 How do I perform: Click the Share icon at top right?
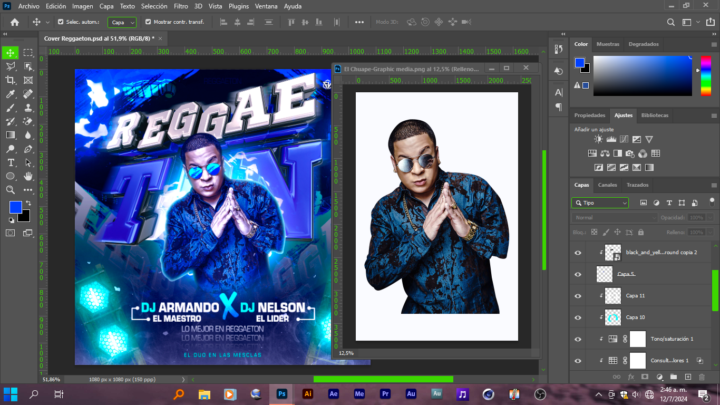click(x=710, y=22)
